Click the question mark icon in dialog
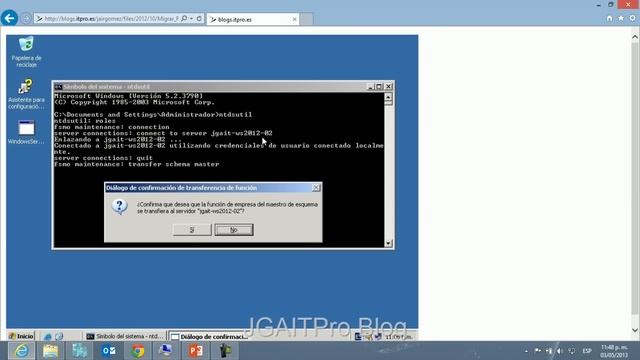640x360 pixels. (120, 207)
